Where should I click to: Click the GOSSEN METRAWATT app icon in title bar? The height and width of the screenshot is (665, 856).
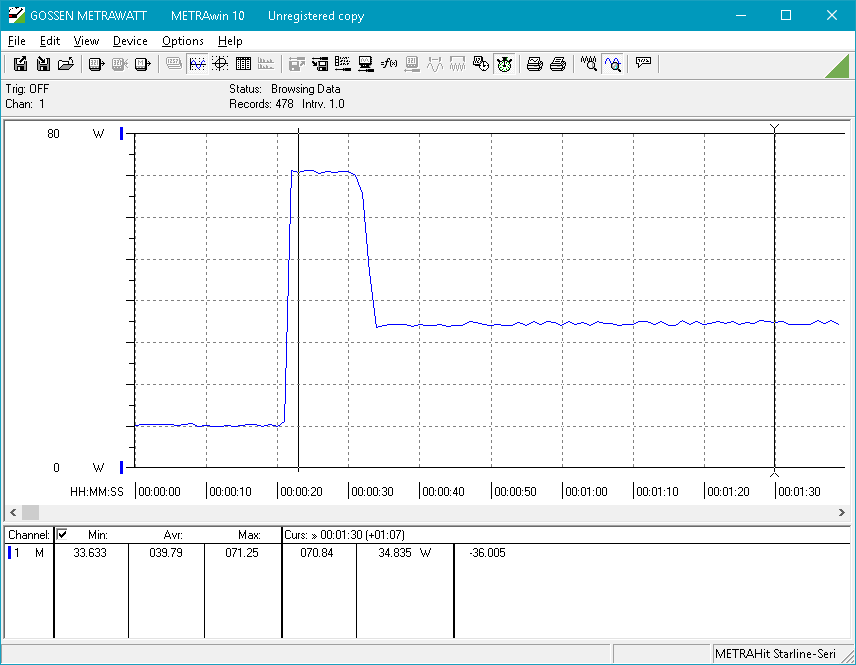click(16, 15)
